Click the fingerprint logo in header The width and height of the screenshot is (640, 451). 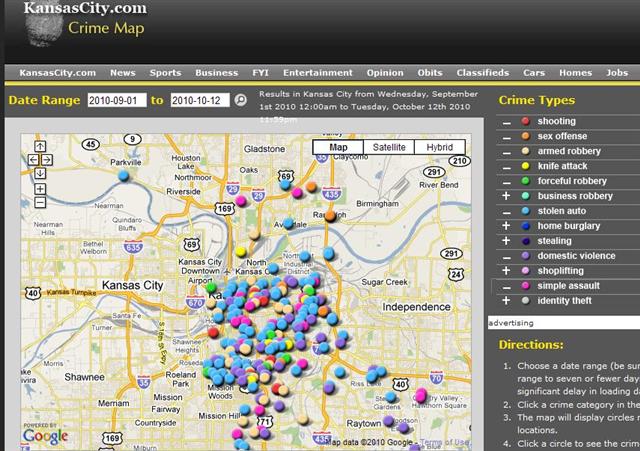[x=44, y=29]
